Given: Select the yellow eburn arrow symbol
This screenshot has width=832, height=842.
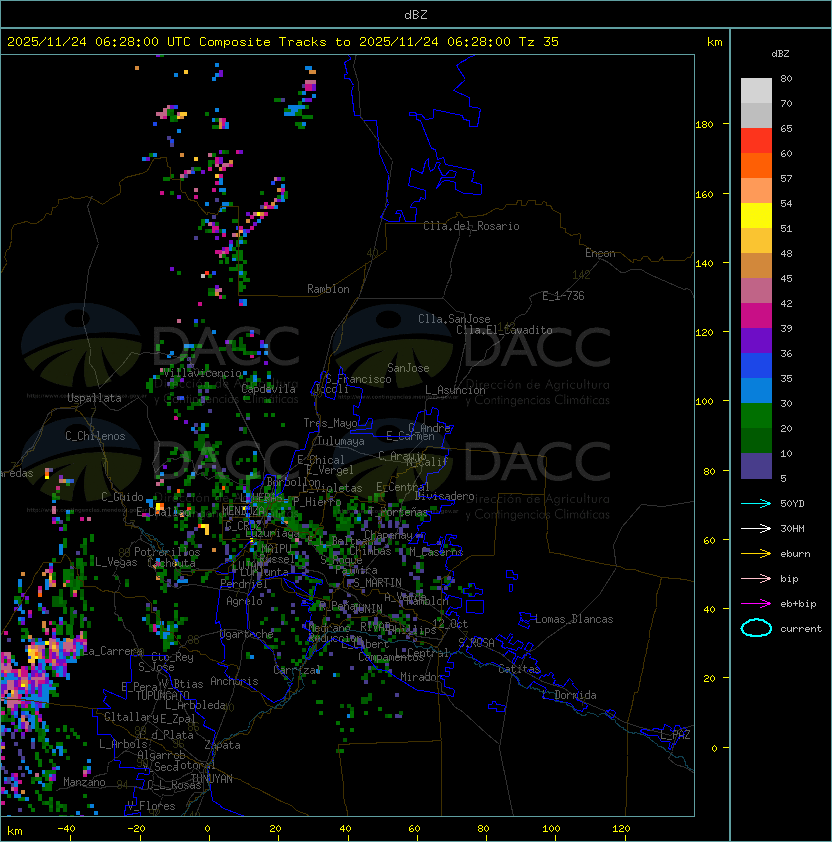Looking at the screenshot, I should pos(756,553).
